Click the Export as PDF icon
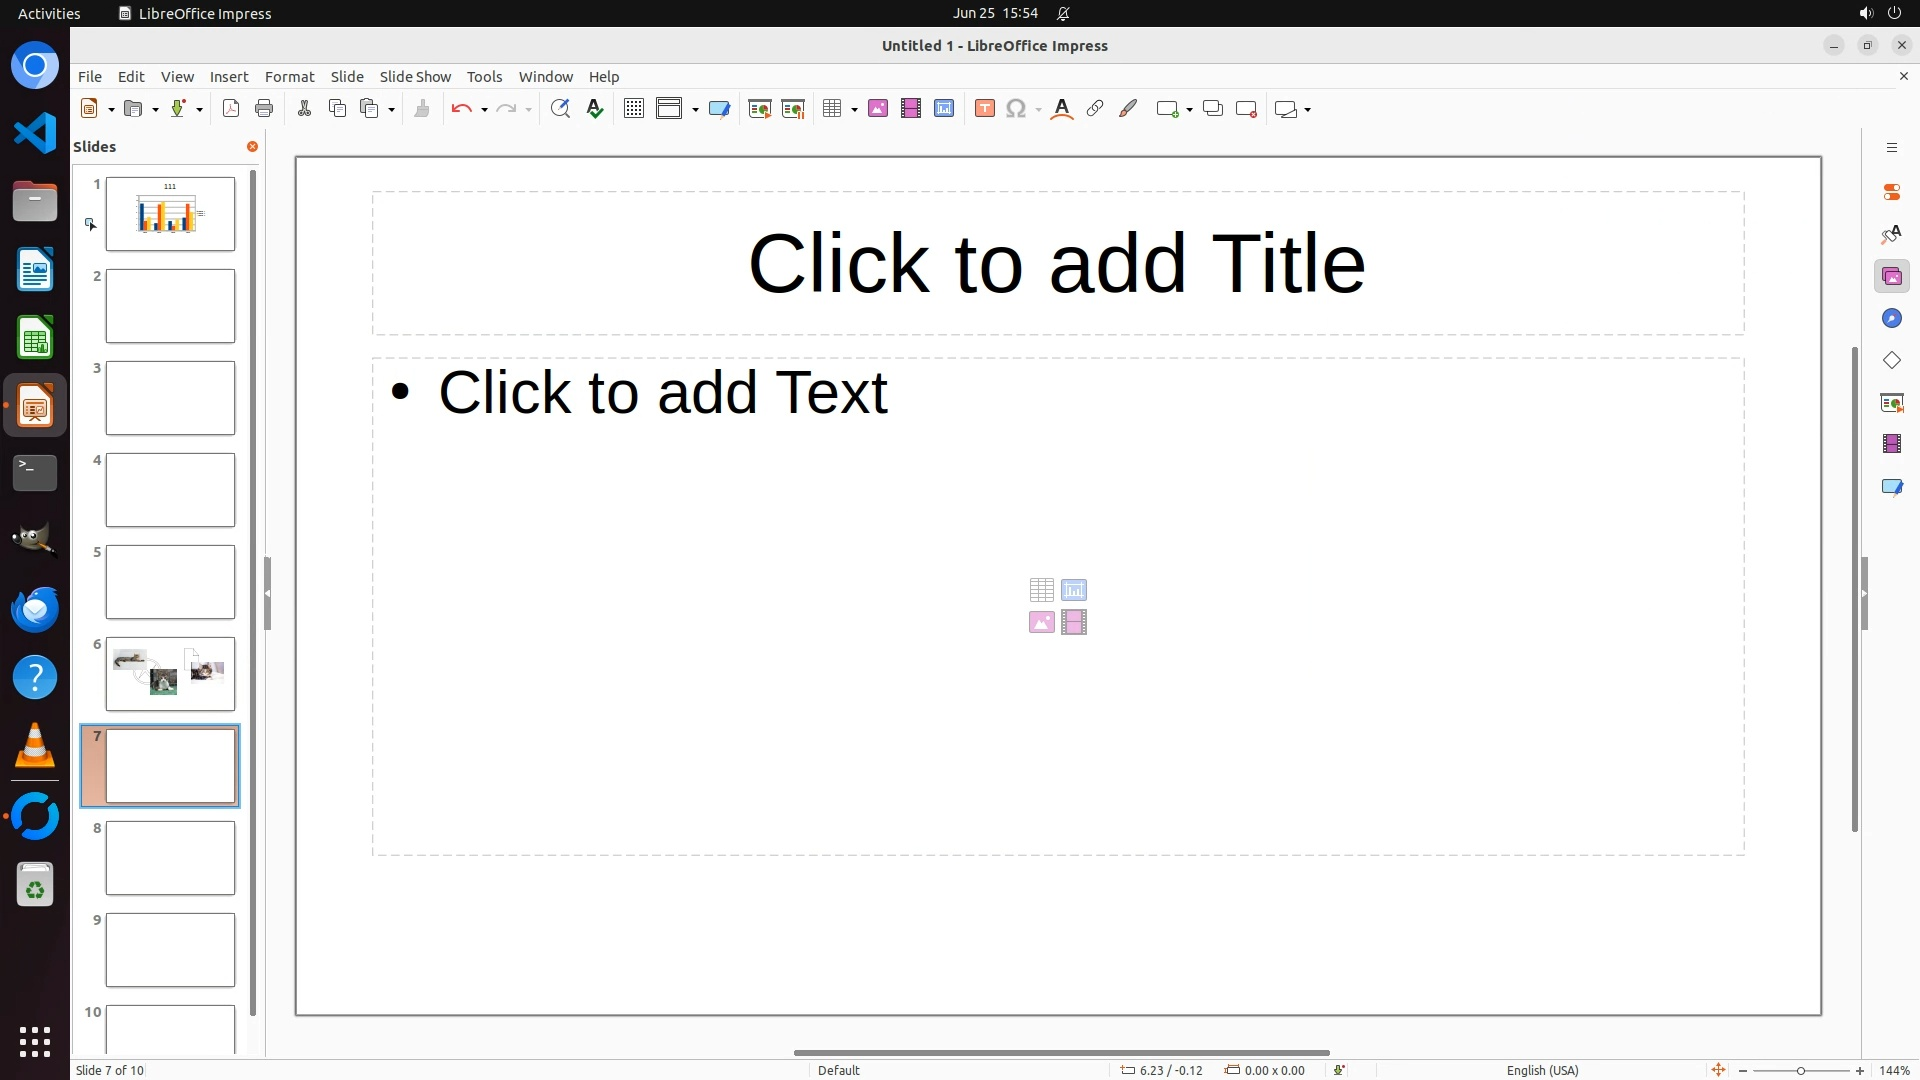Screen dimensions: 1920x1080 pyautogui.click(x=231, y=109)
